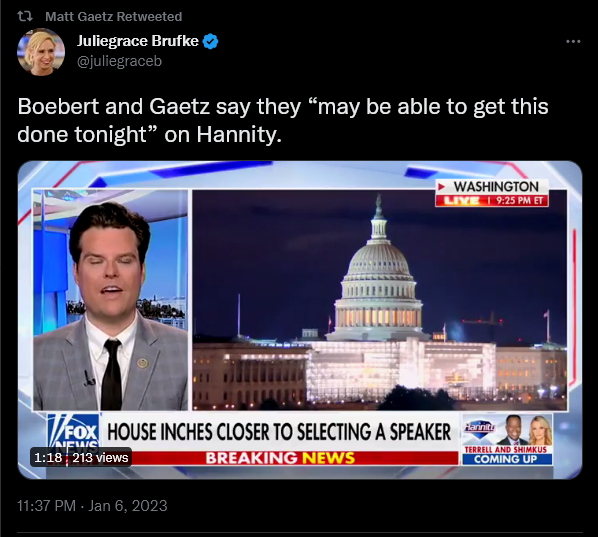
Task: Click the 'Terrell and Shimkus Coming Up' graphic
Action: point(507,455)
